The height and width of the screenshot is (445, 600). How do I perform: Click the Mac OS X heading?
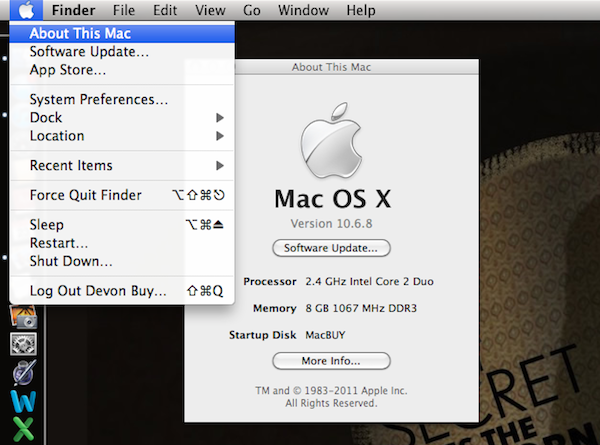coord(333,199)
